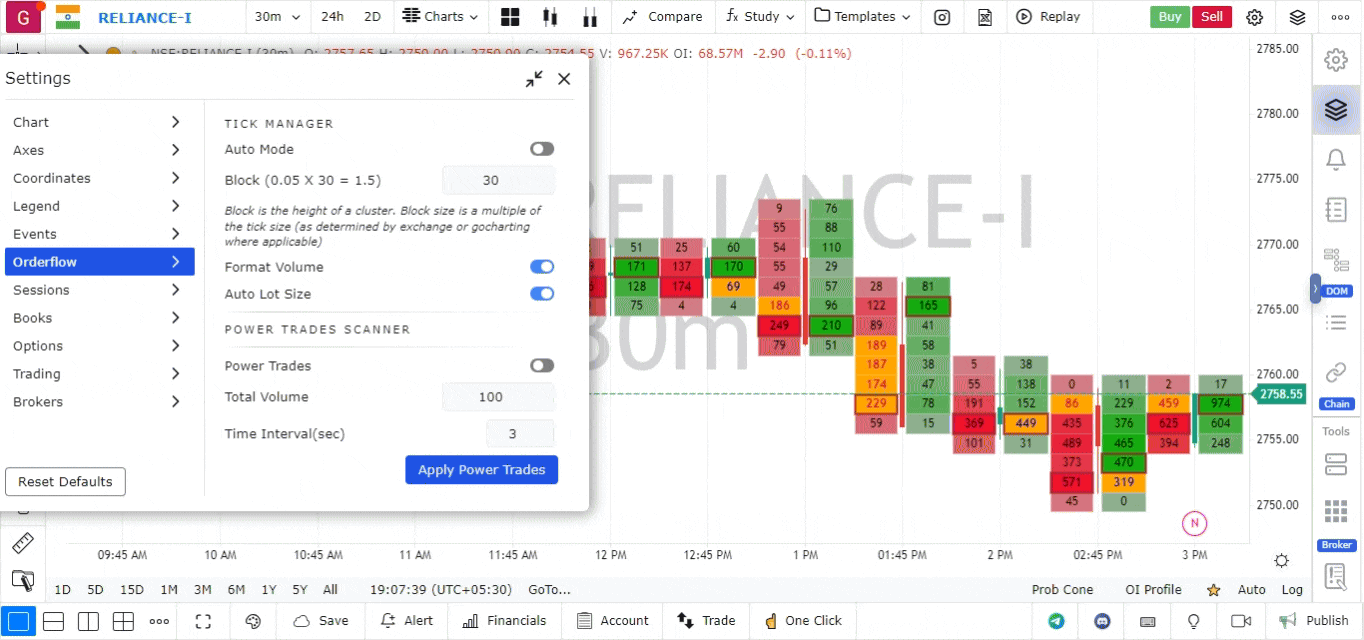
Task: Click the alerts bell icon in right sidebar
Action: pyautogui.click(x=1335, y=159)
